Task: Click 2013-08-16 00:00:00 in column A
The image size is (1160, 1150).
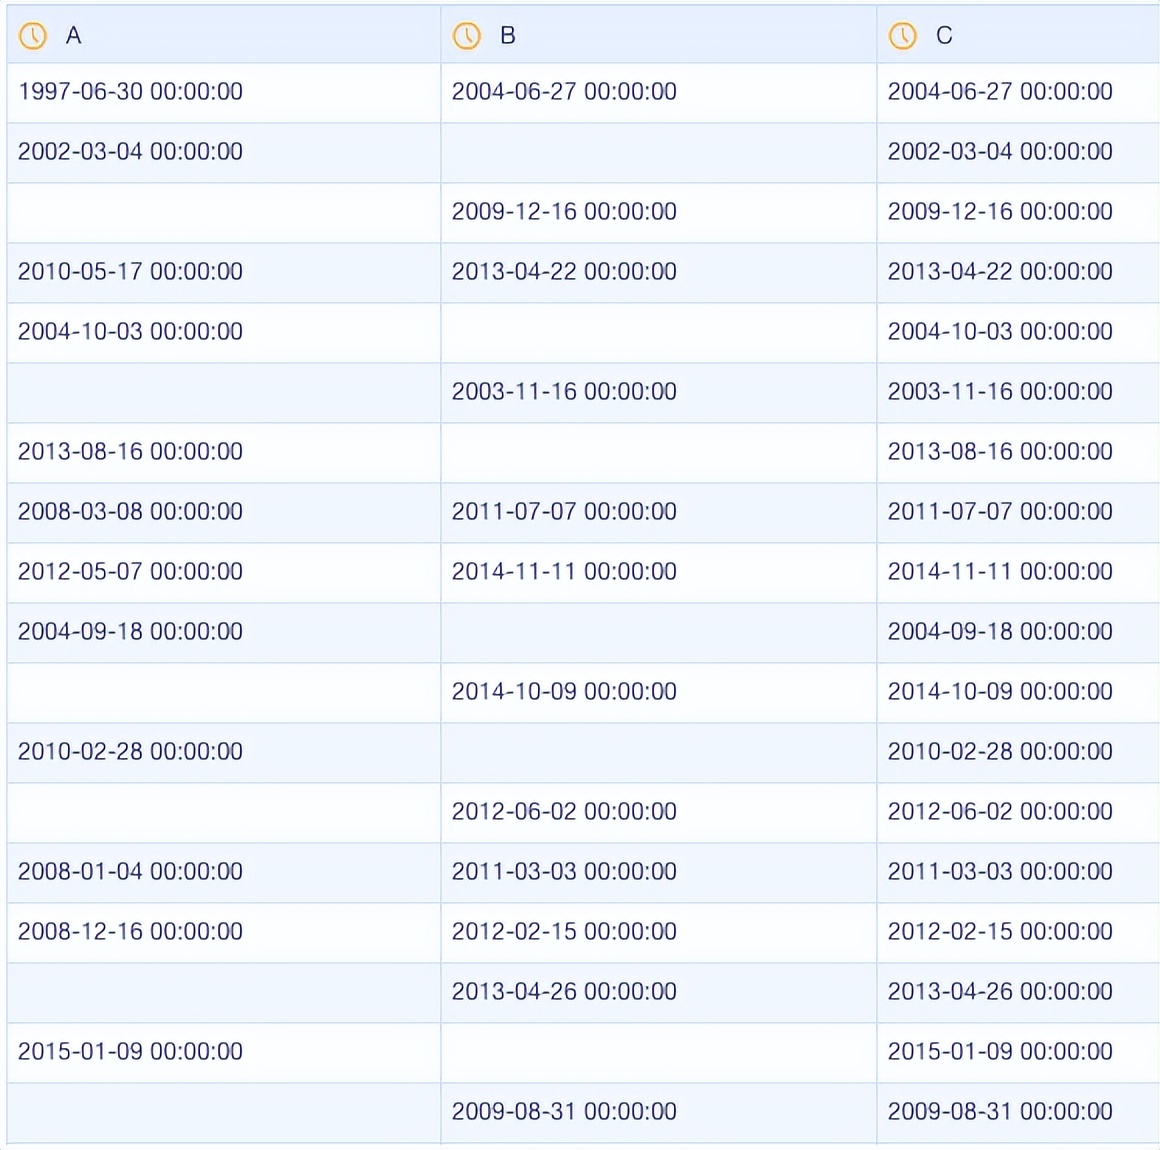Action: (x=130, y=451)
